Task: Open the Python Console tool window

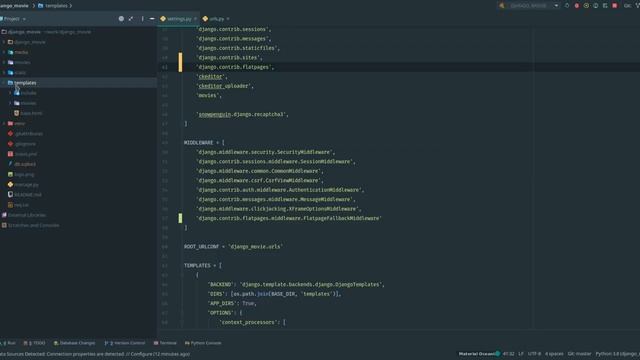Action: pos(203,343)
